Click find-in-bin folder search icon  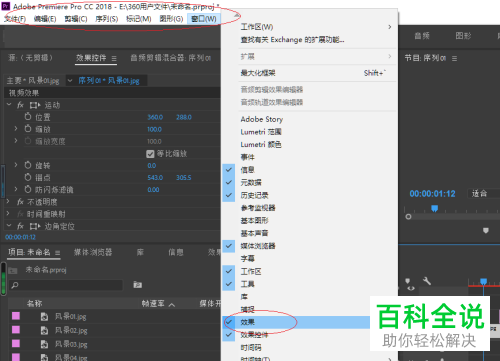(x=138, y=285)
